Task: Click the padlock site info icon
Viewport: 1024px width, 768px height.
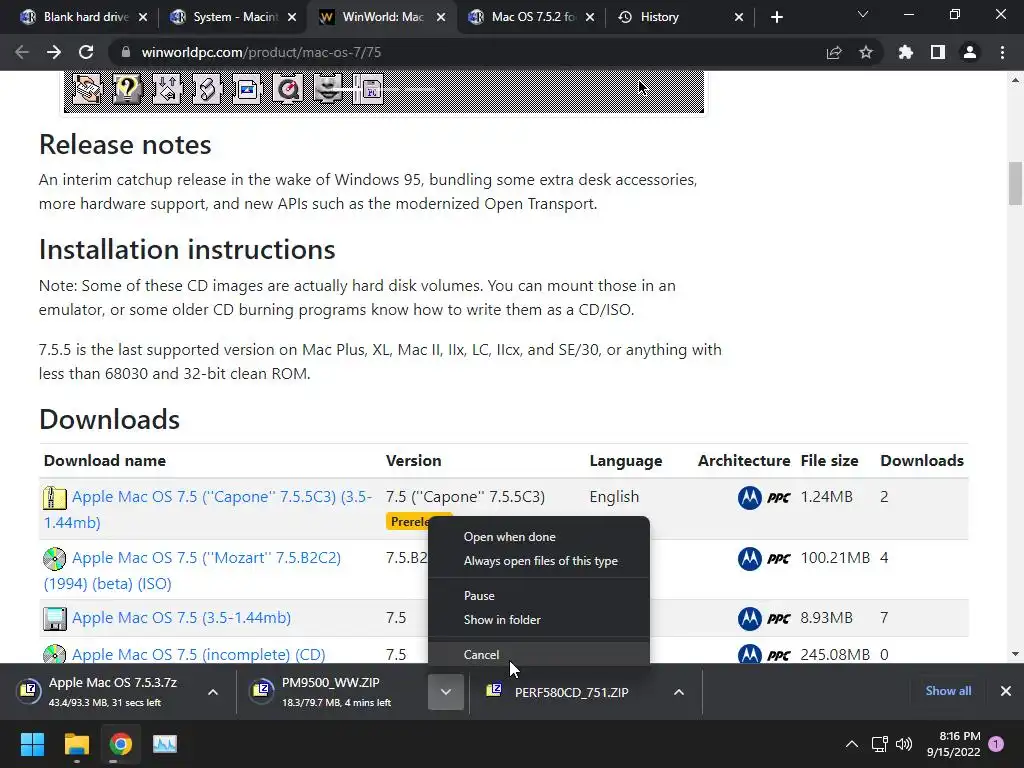Action: pos(126,52)
